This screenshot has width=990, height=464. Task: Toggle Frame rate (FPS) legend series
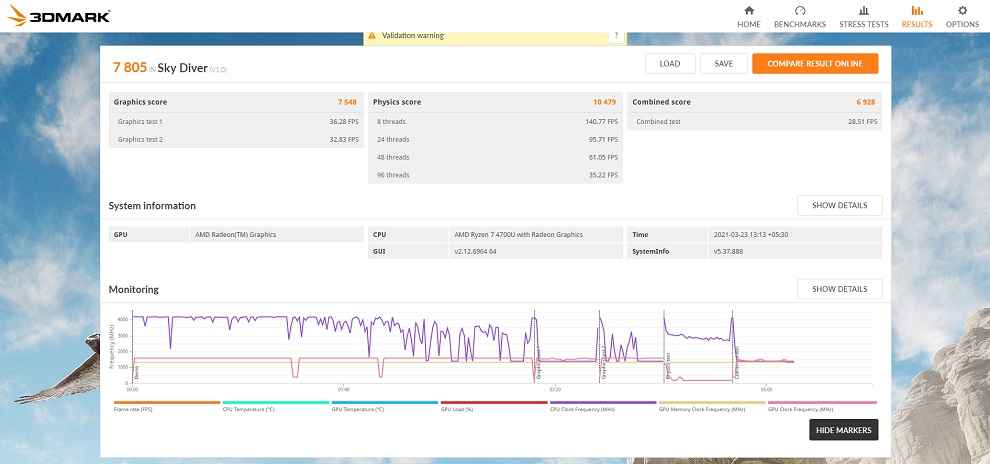pyautogui.click(x=167, y=407)
